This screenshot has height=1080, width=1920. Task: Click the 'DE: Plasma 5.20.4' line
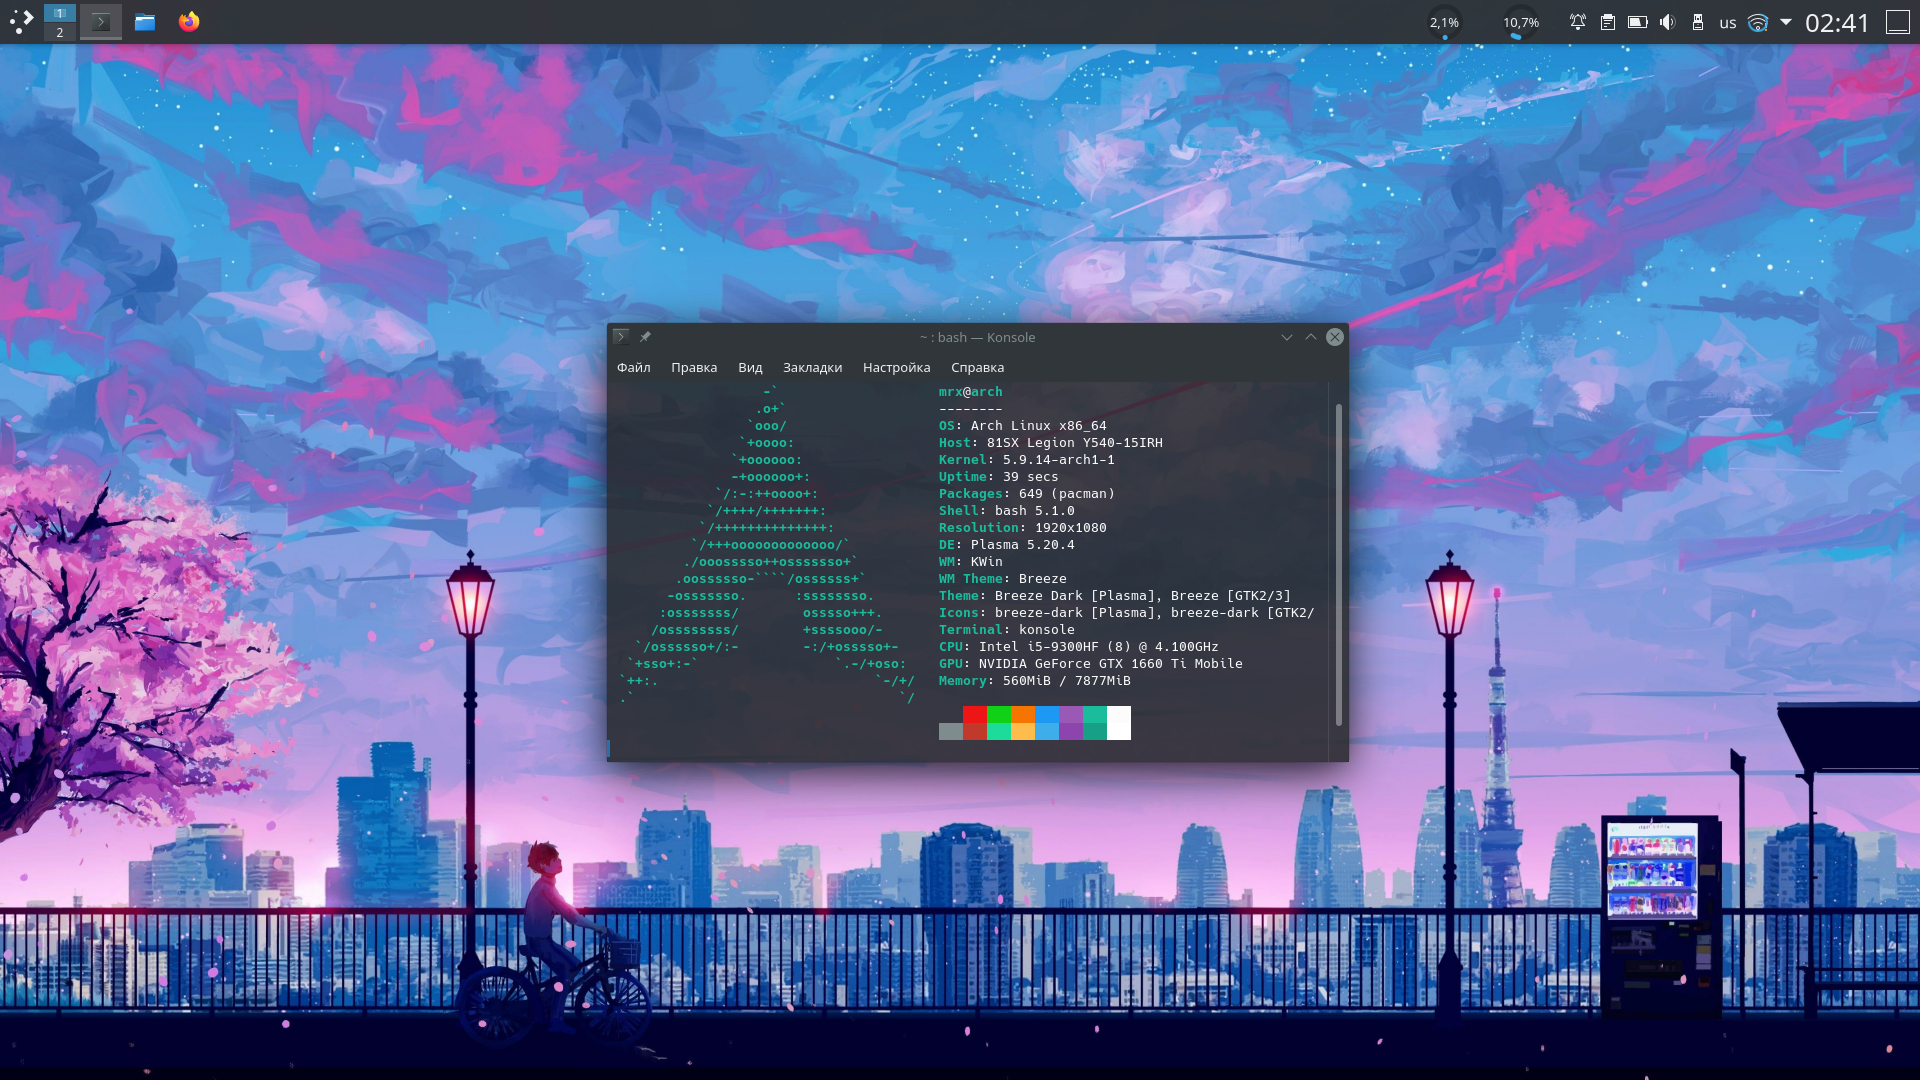(x=1006, y=545)
